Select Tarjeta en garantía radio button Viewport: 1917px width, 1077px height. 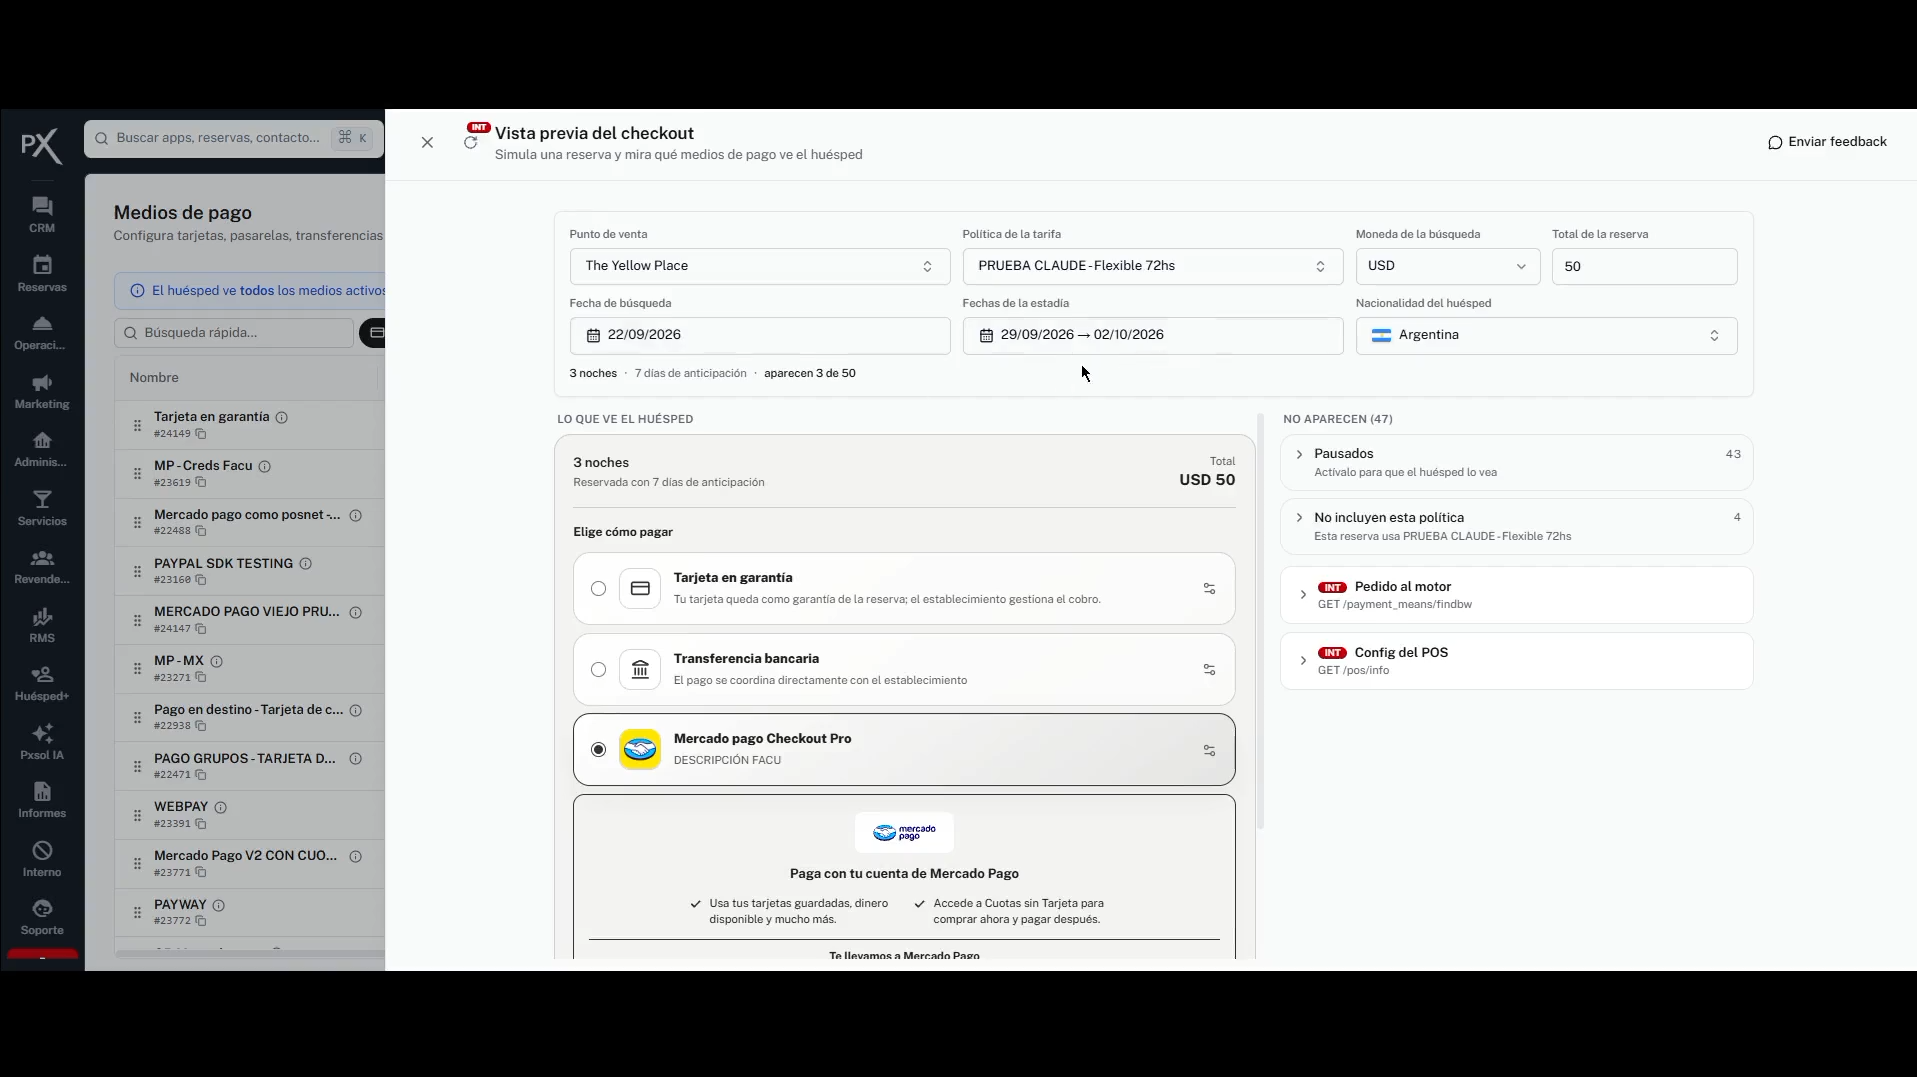598,589
